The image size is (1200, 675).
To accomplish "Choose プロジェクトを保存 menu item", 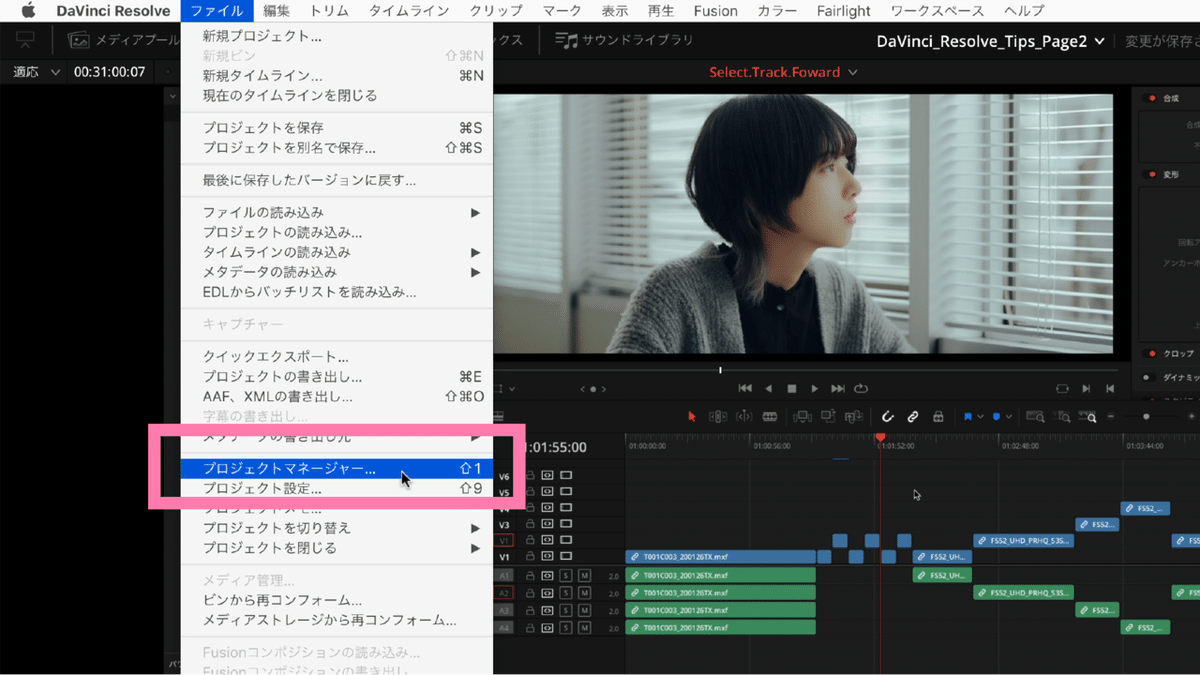I will pos(338,128).
